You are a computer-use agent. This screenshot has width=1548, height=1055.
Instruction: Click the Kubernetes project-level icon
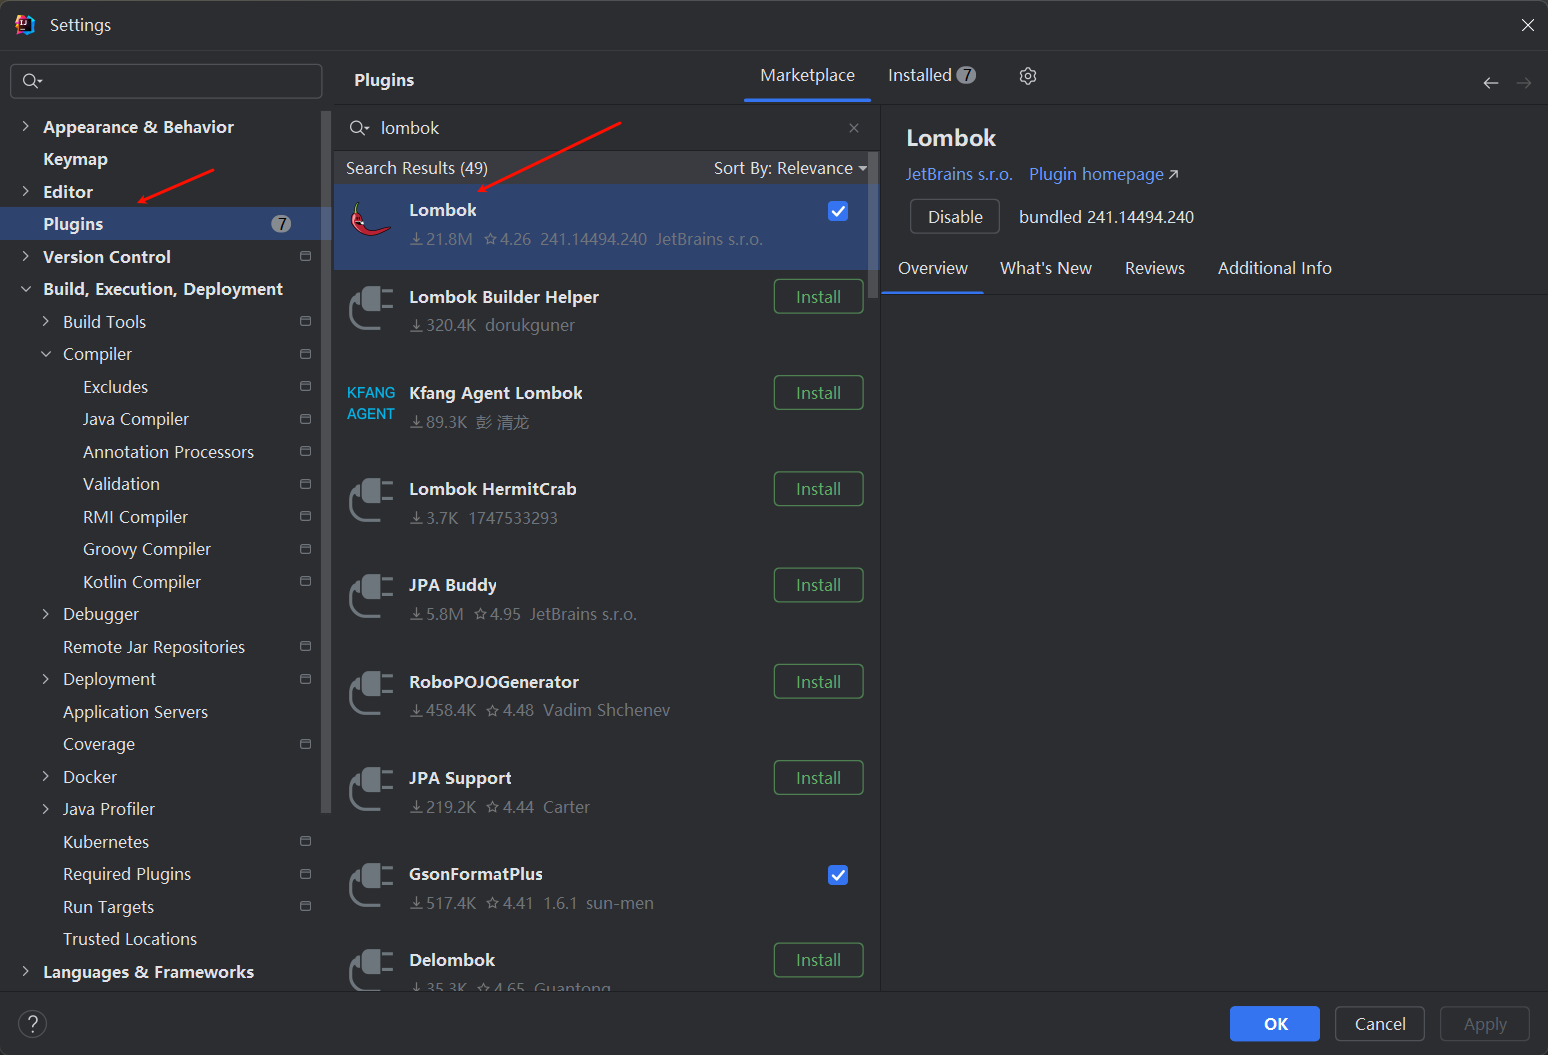pyautogui.click(x=305, y=841)
